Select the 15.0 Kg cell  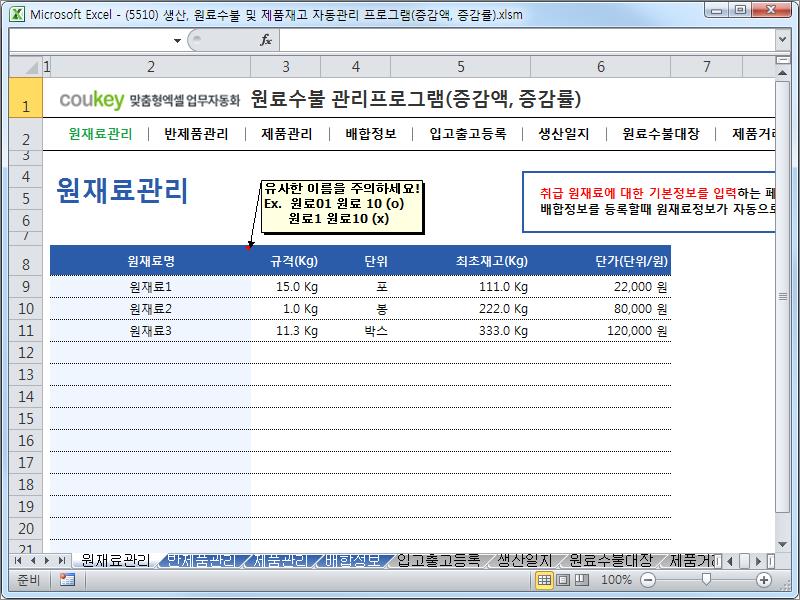285,287
